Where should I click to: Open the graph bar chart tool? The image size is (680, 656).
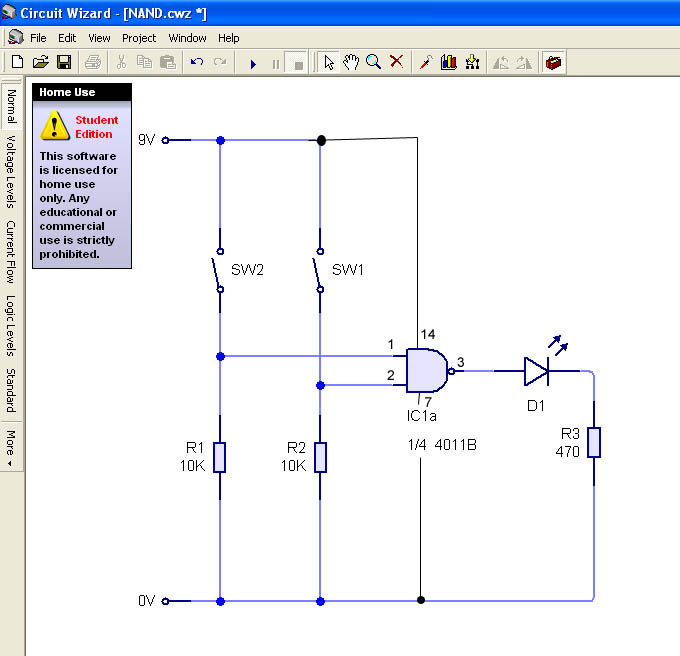click(x=449, y=62)
